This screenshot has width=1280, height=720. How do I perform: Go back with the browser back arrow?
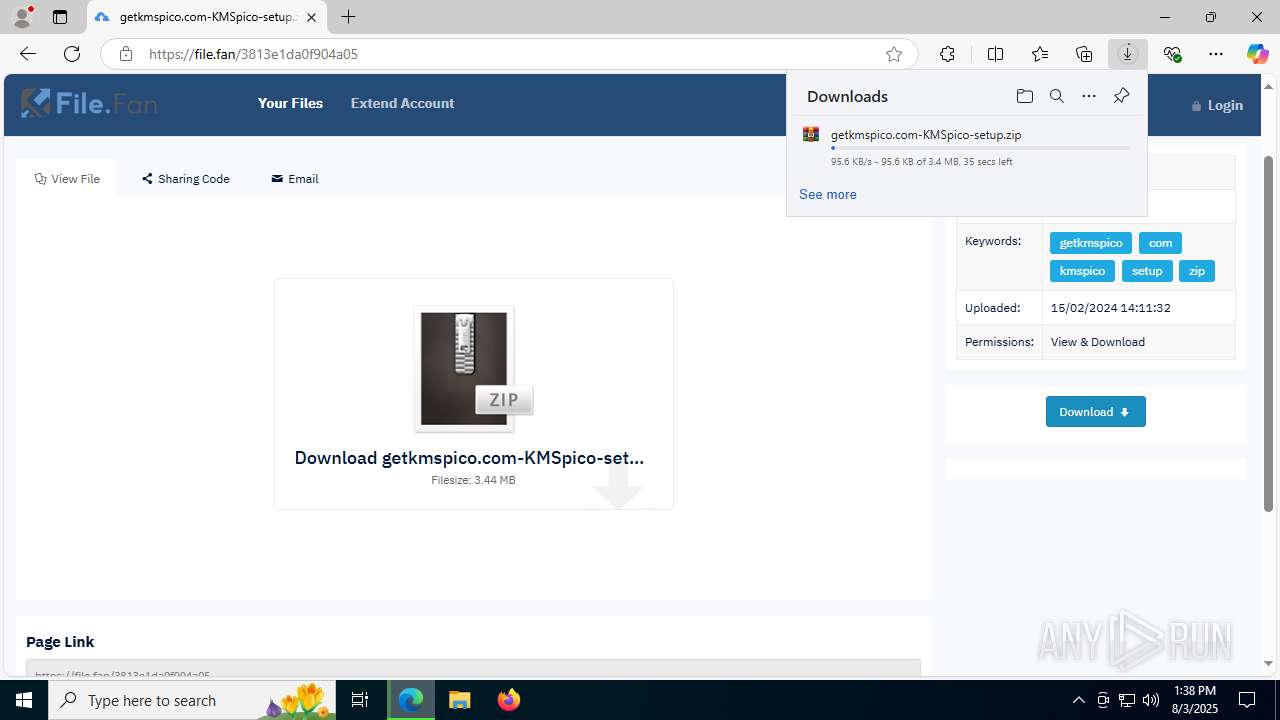[x=28, y=54]
